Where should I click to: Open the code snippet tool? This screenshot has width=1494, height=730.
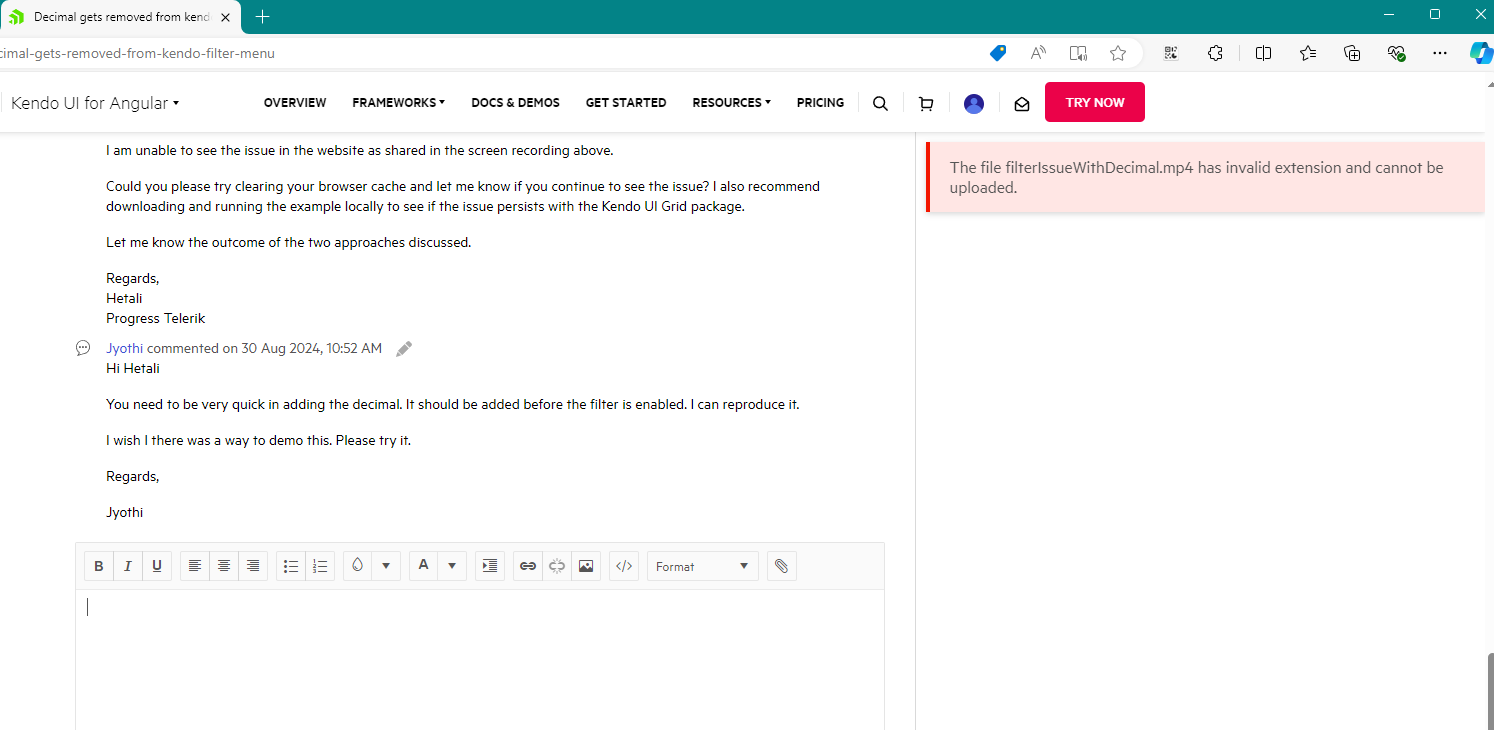(x=624, y=566)
